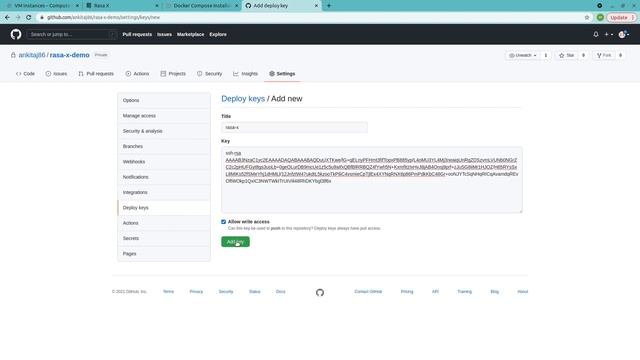This screenshot has height=360, width=640.
Task: Open the user avatar menu
Action: point(624,34)
